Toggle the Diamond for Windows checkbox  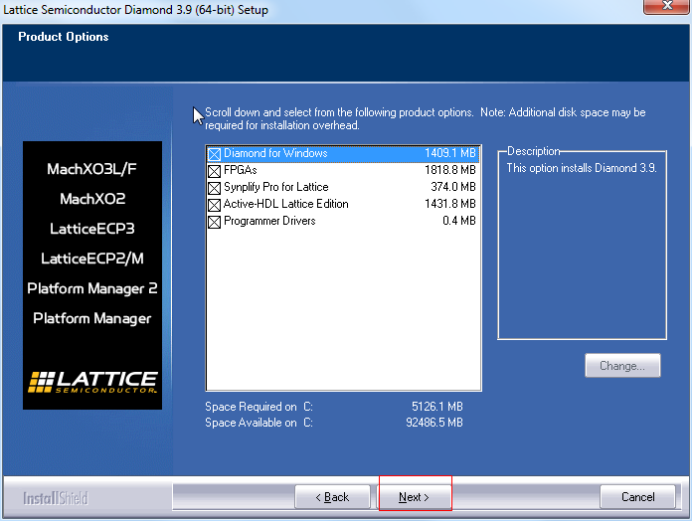coord(214,154)
